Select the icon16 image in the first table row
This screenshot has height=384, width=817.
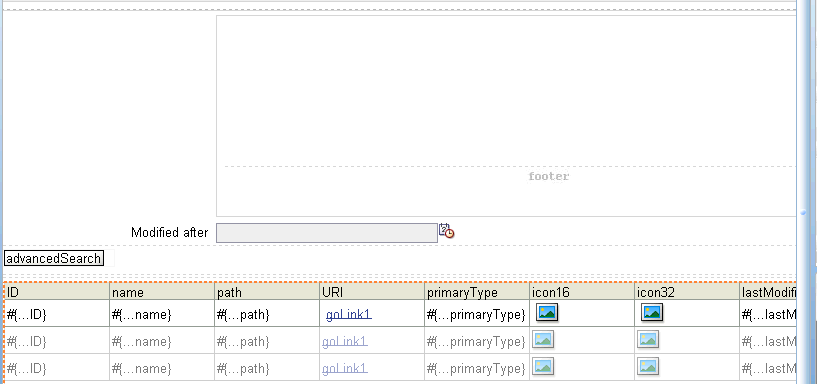[547, 313]
